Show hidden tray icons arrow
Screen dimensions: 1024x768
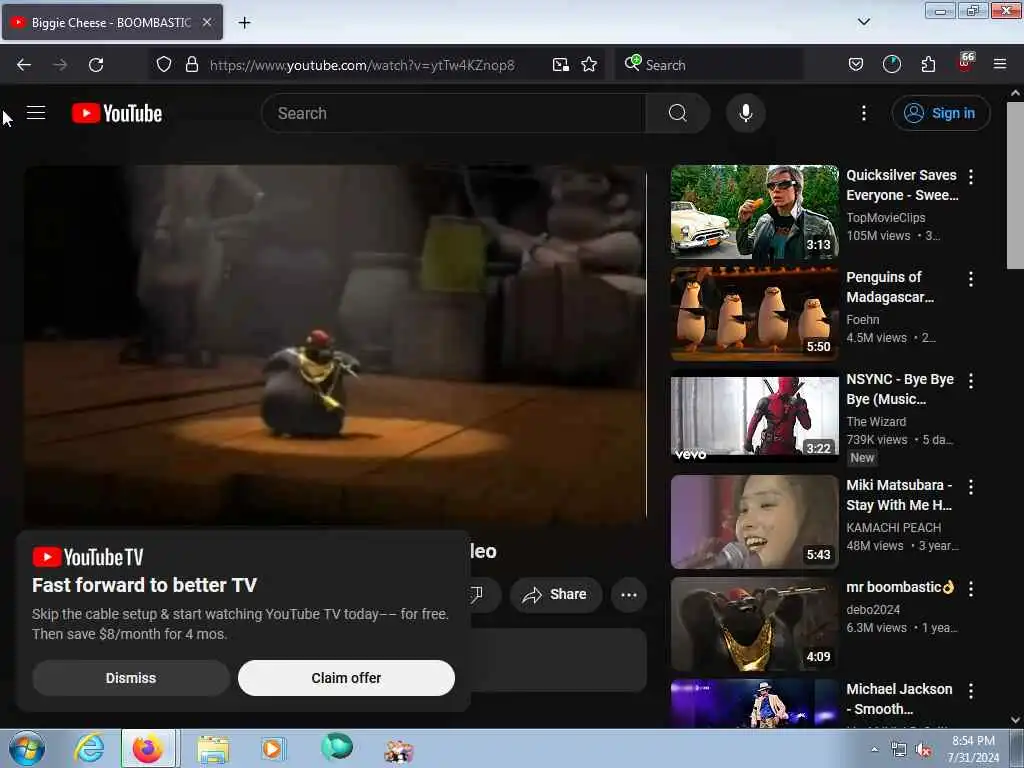[874, 750]
